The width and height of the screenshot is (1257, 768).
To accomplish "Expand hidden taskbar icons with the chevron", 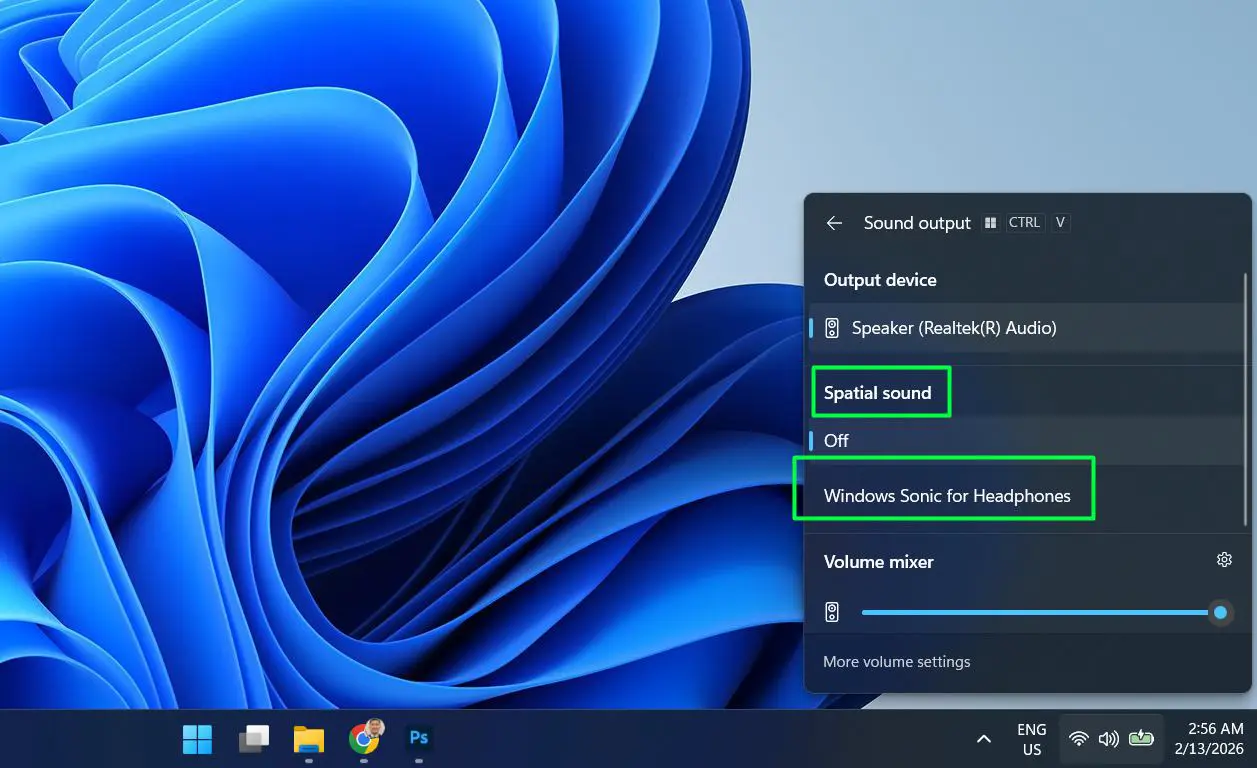I will (983, 738).
